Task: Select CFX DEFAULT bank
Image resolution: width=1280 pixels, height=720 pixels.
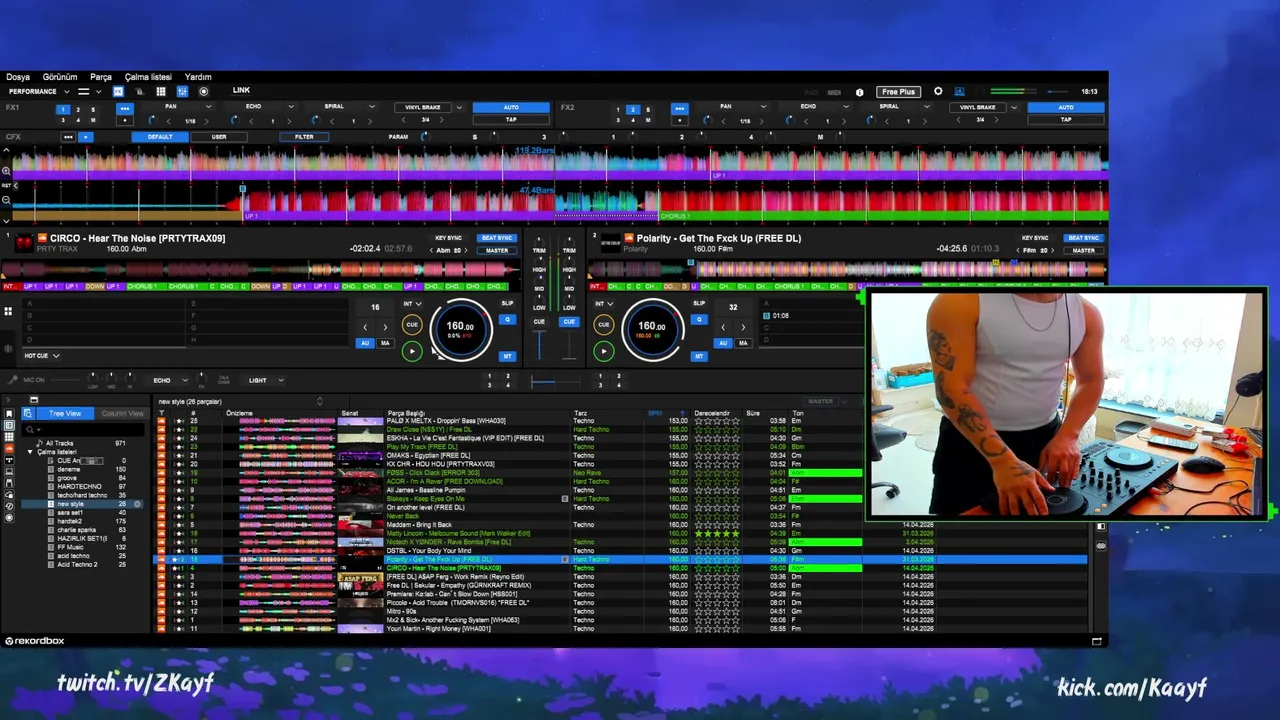Action: (x=160, y=137)
